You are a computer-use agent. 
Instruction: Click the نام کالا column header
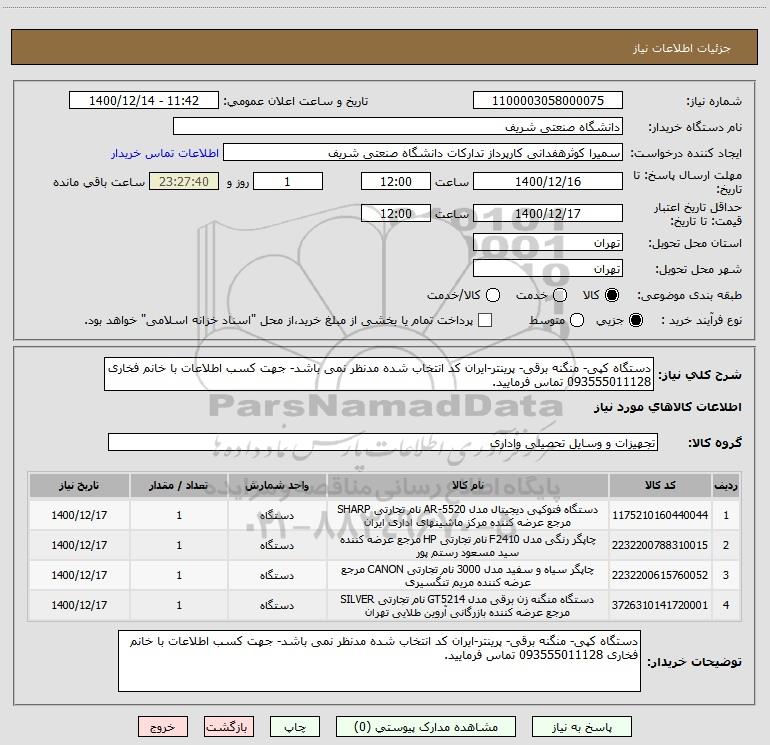[467, 485]
